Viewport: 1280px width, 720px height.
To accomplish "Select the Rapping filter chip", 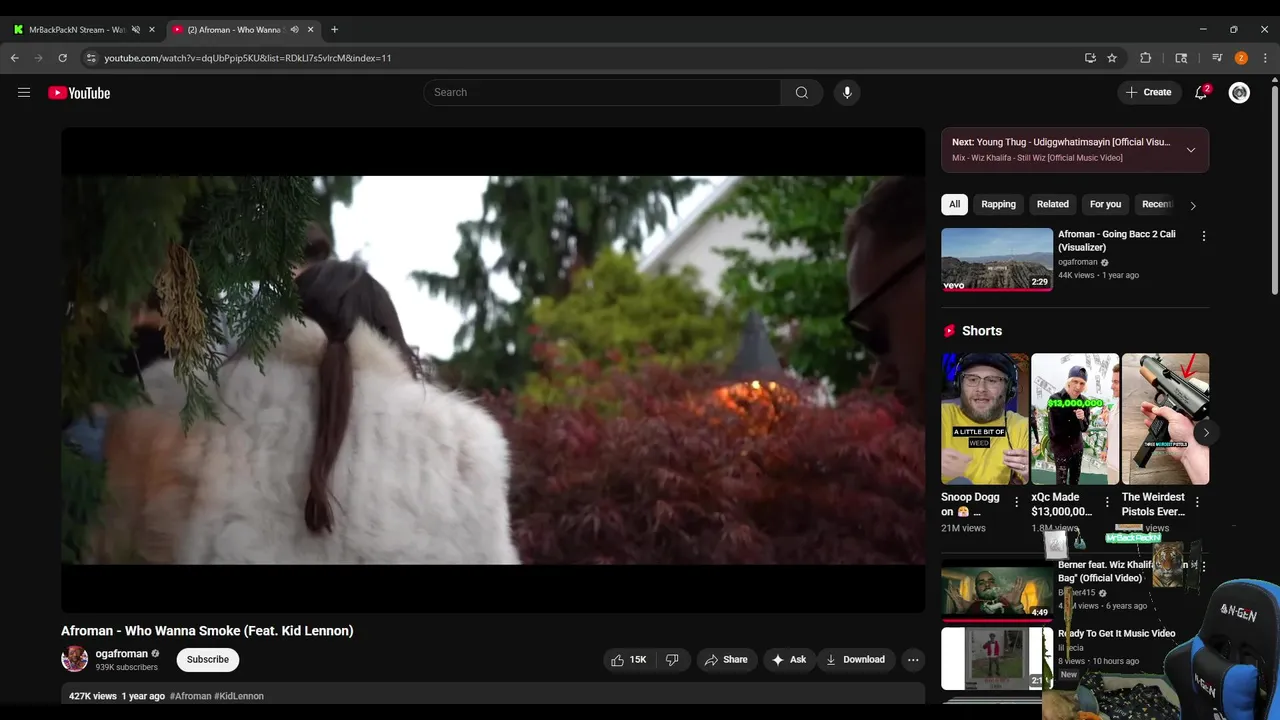I will [x=998, y=204].
